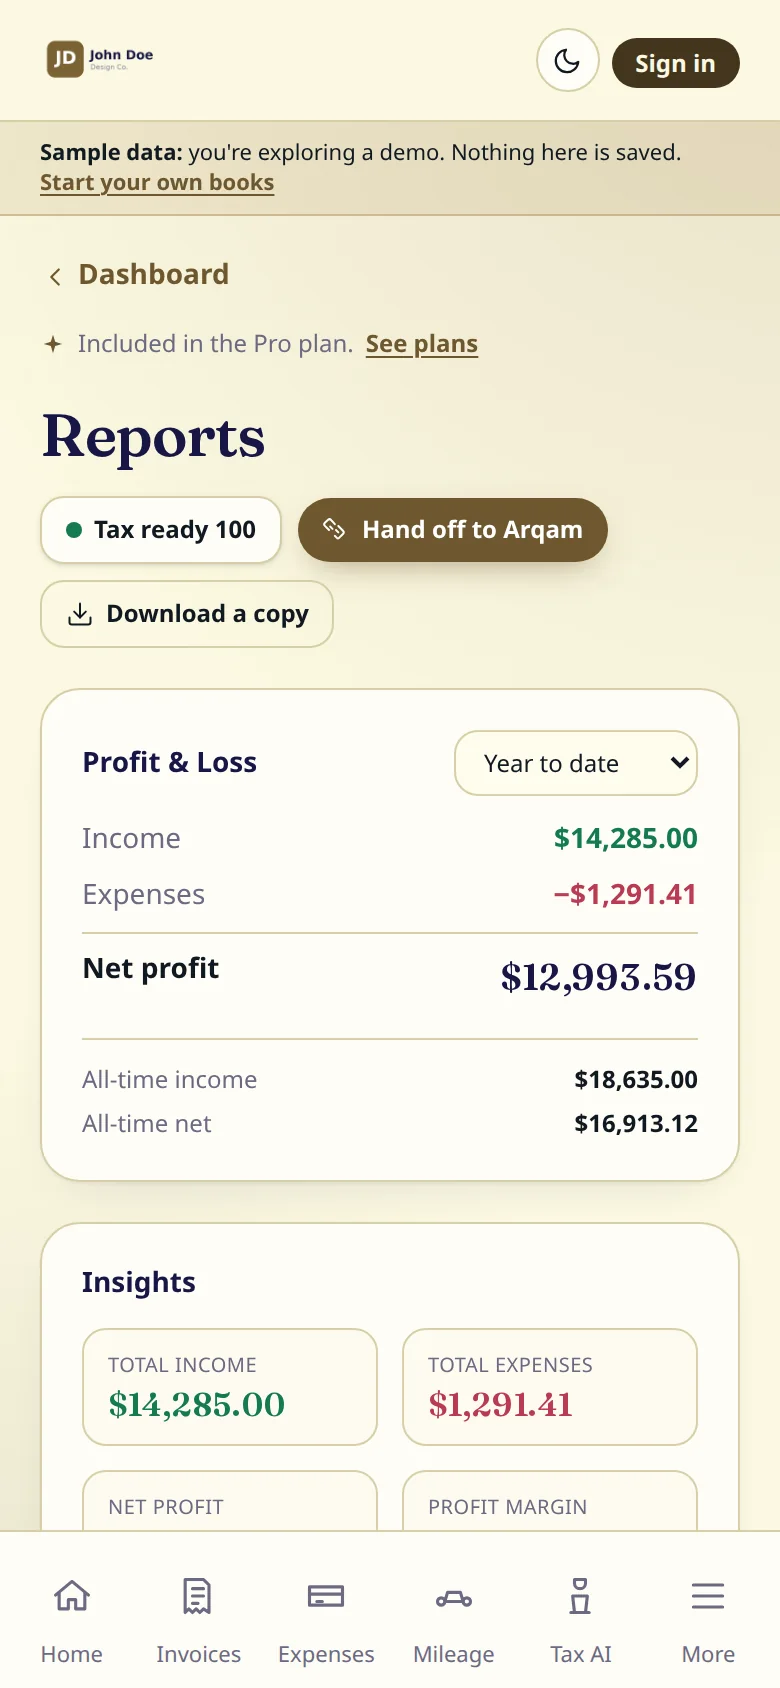Viewport: 780px width, 1688px height.
Task: Toggle dark mode with the moon icon
Action: coord(567,61)
